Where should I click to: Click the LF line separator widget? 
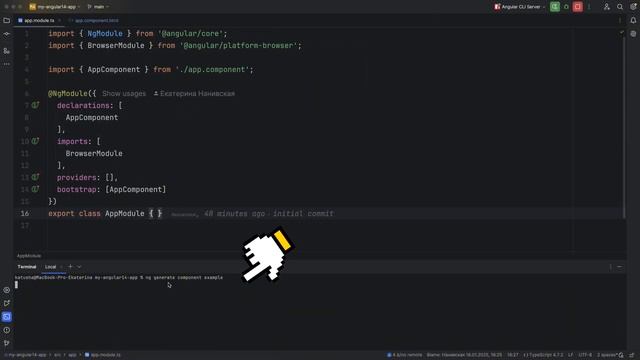tap(571, 355)
